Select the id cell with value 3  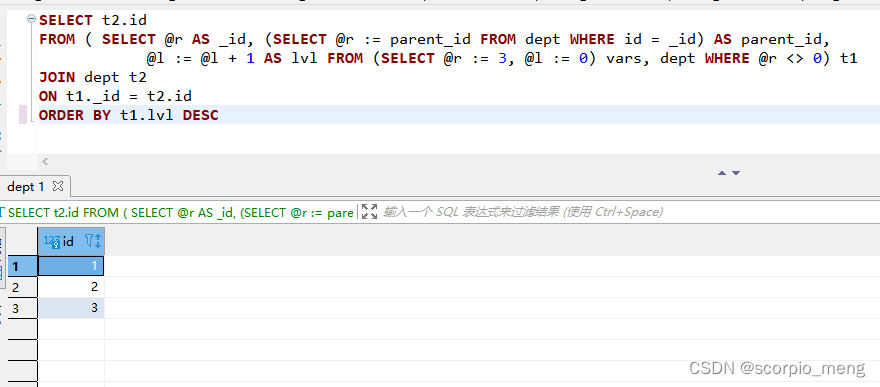tap(71, 308)
